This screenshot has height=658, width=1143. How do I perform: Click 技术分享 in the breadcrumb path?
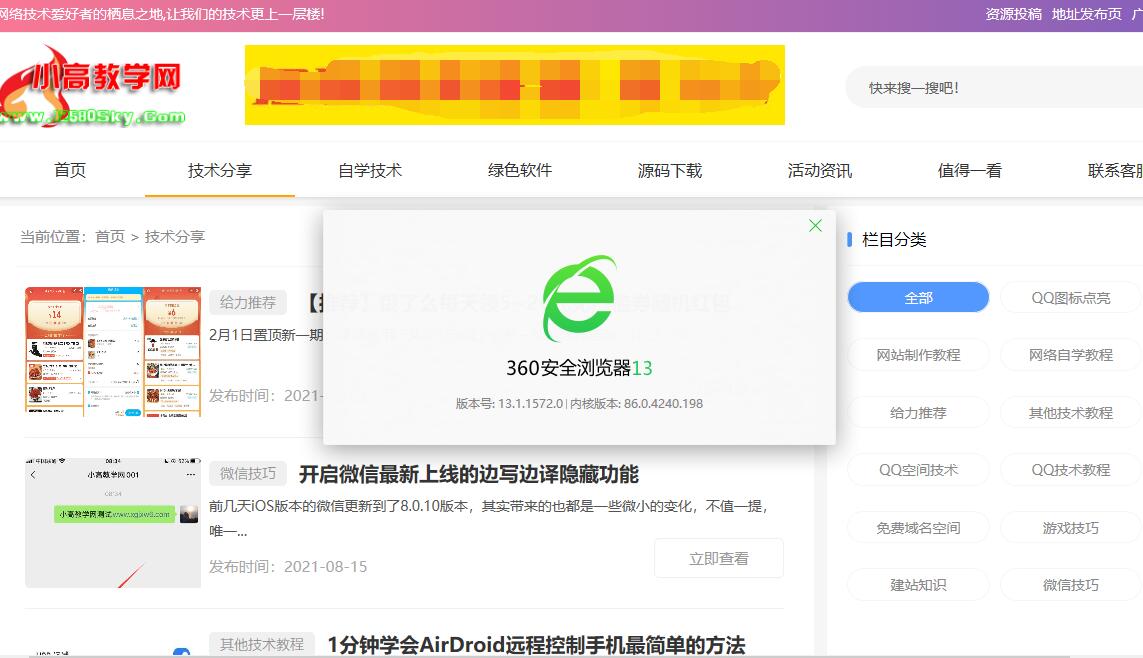pos(175,237)
